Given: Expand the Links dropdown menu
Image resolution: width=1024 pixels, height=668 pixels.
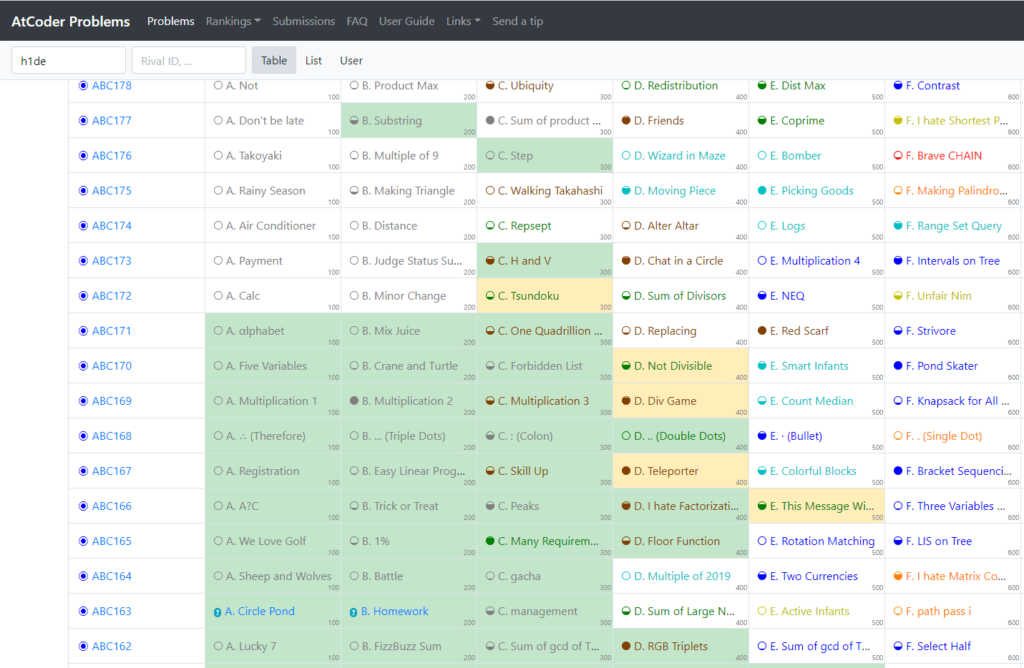Looking at the screenshot, I should coord(463,21).
